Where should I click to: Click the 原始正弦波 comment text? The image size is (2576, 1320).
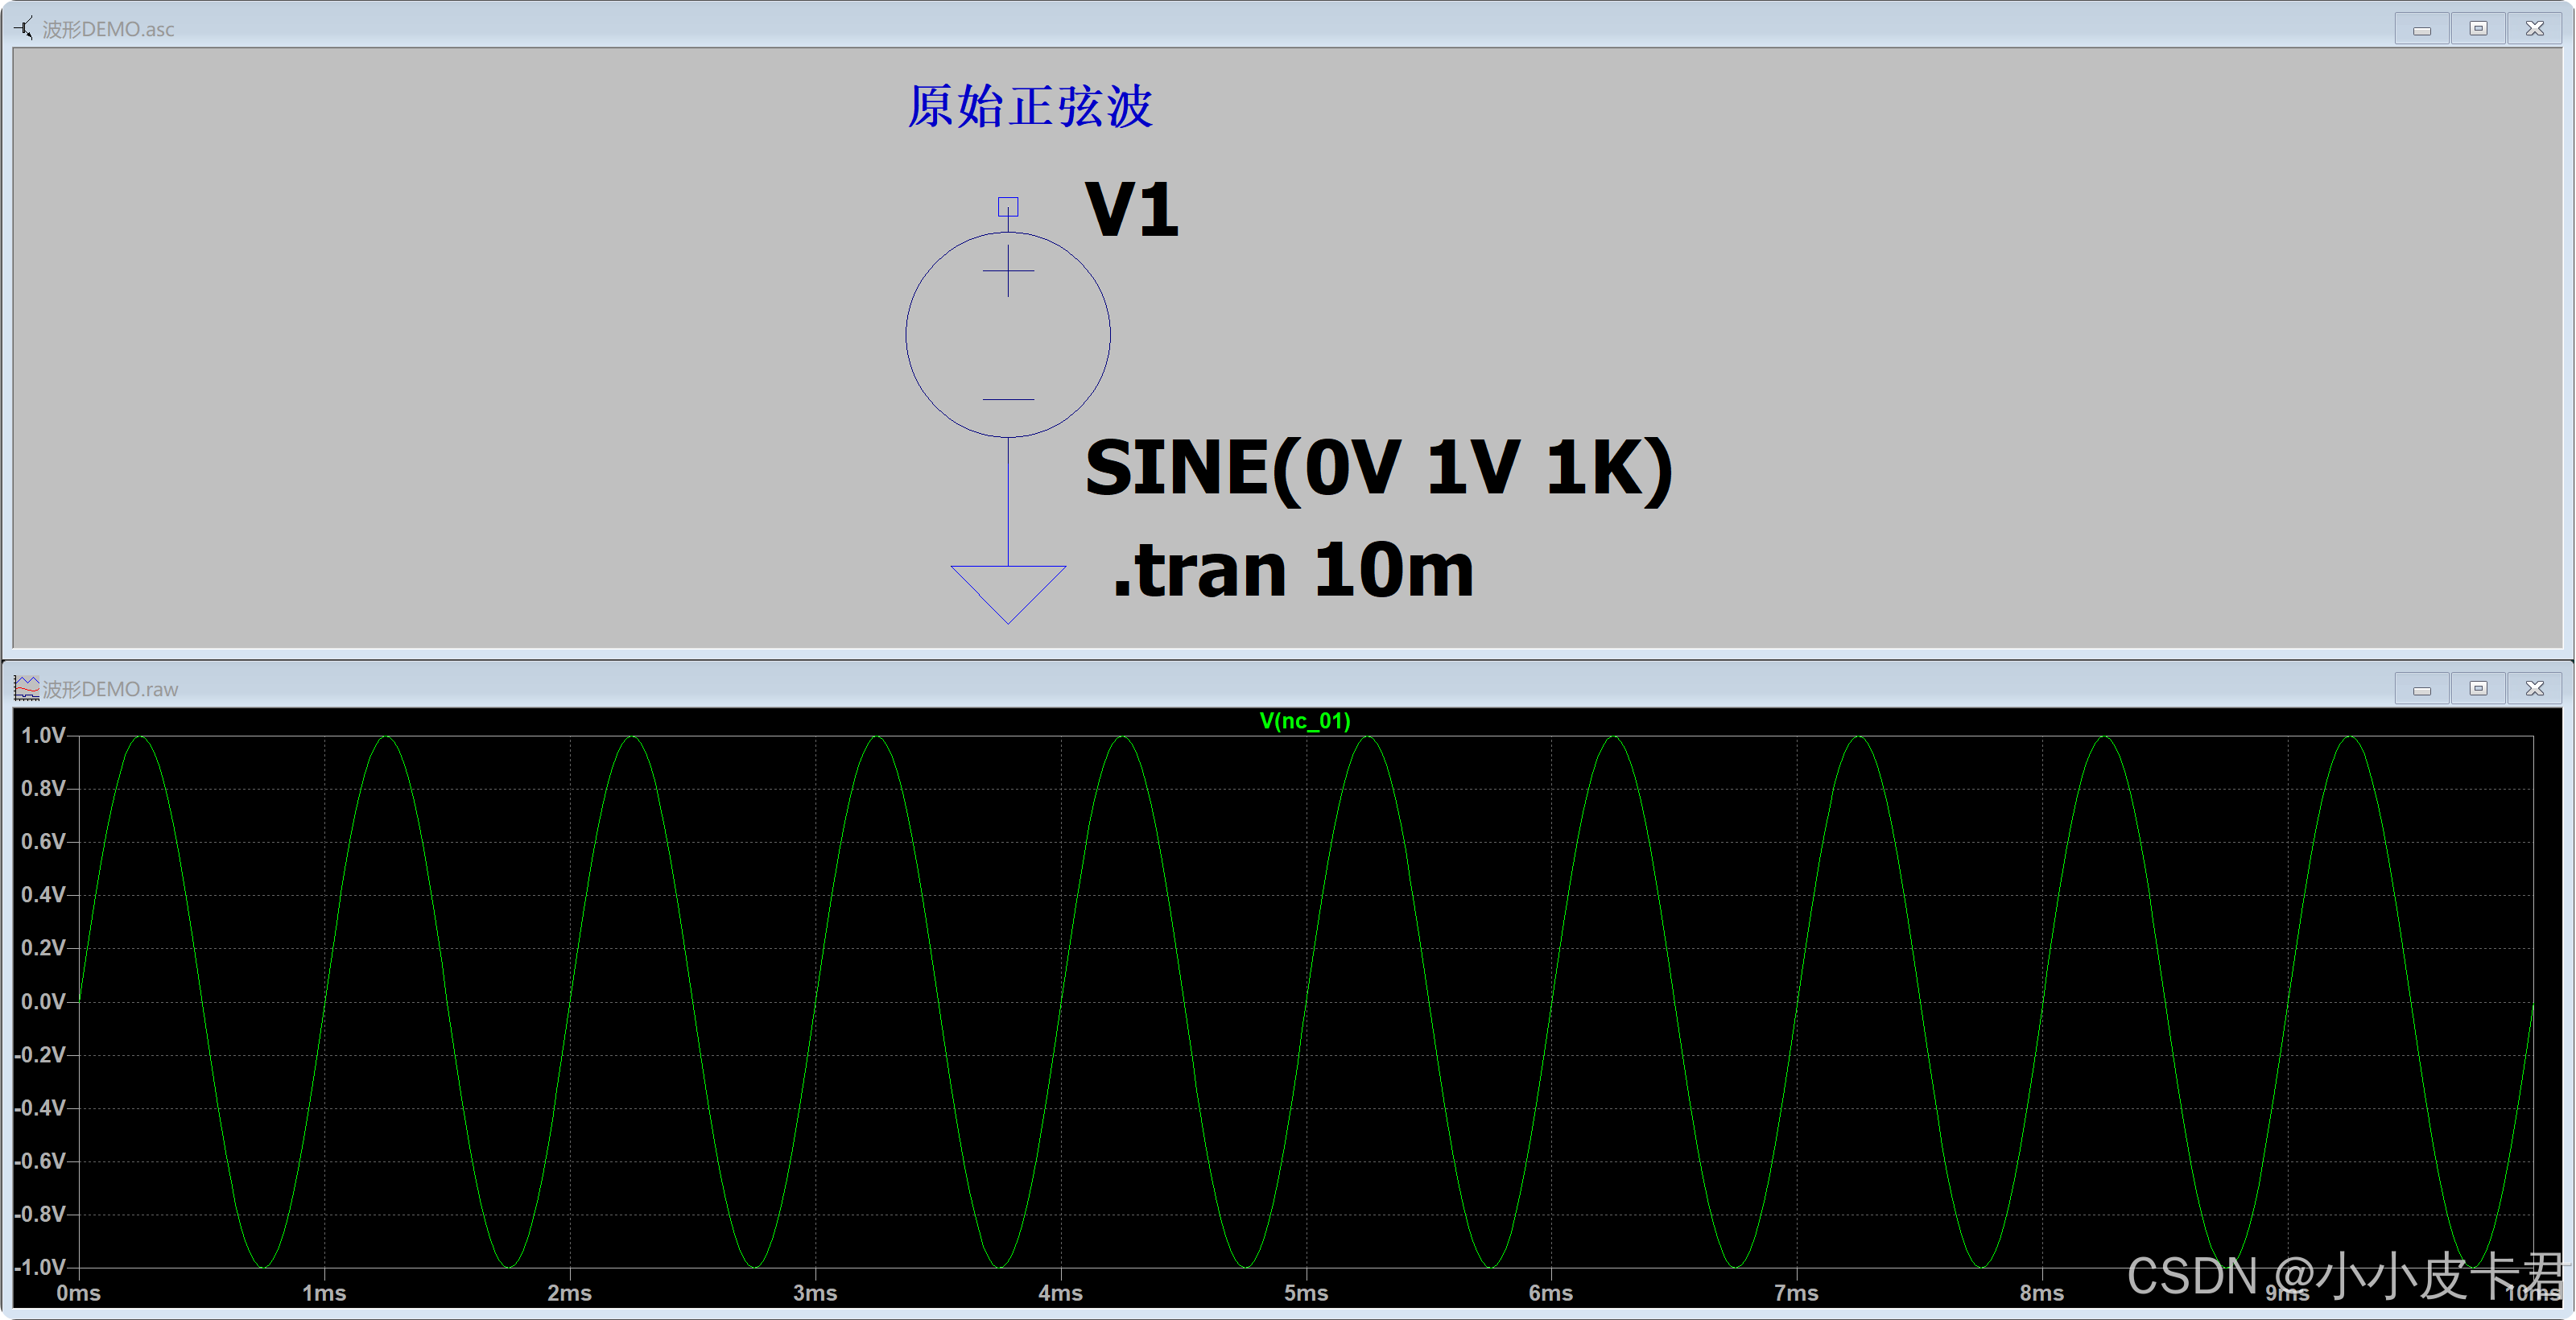[1030, 106]
